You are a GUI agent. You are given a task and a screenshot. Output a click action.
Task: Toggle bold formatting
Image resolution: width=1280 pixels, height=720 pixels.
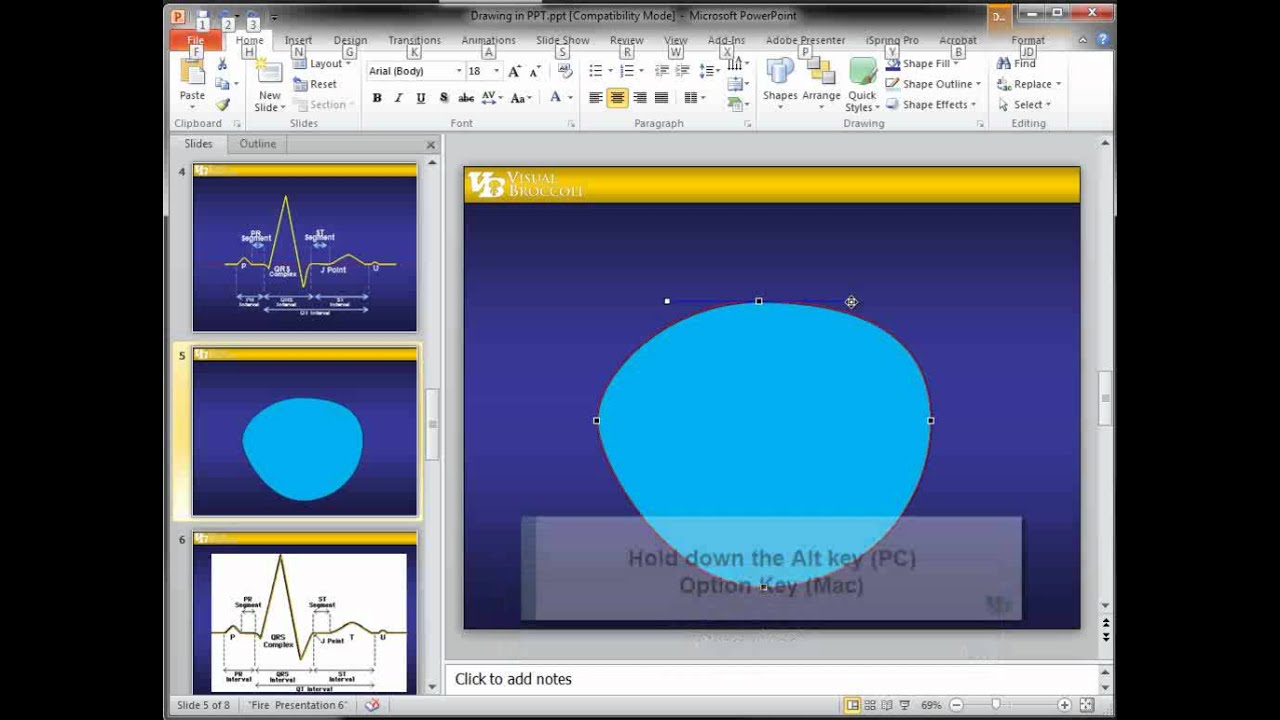coord(377,98)
